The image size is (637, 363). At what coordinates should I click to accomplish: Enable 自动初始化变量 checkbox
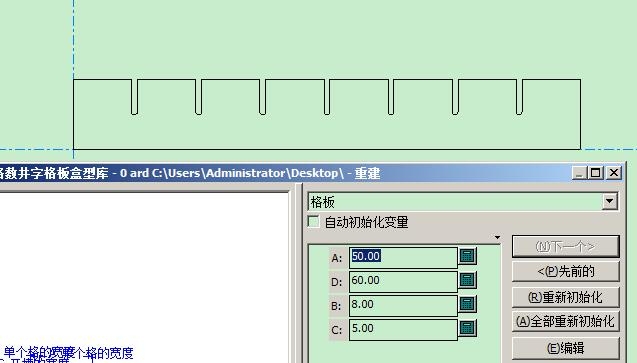click(x=314, y=222)
